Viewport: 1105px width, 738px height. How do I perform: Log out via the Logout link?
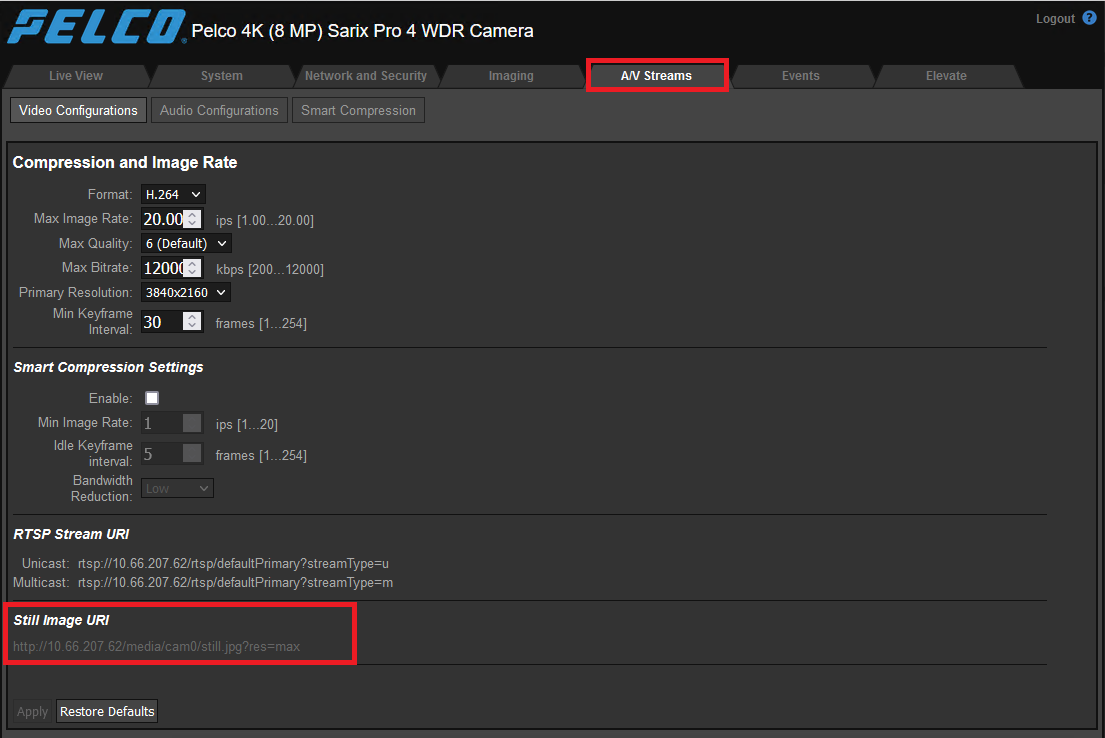tap(1055, 19)
